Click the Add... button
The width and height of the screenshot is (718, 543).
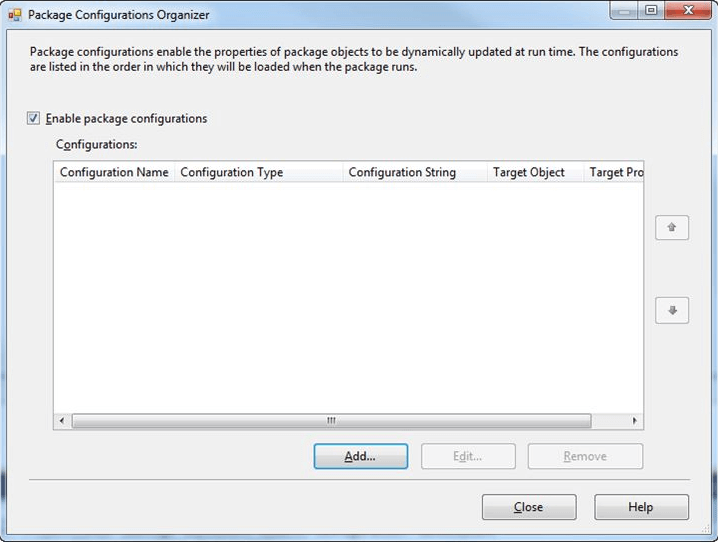361,456
